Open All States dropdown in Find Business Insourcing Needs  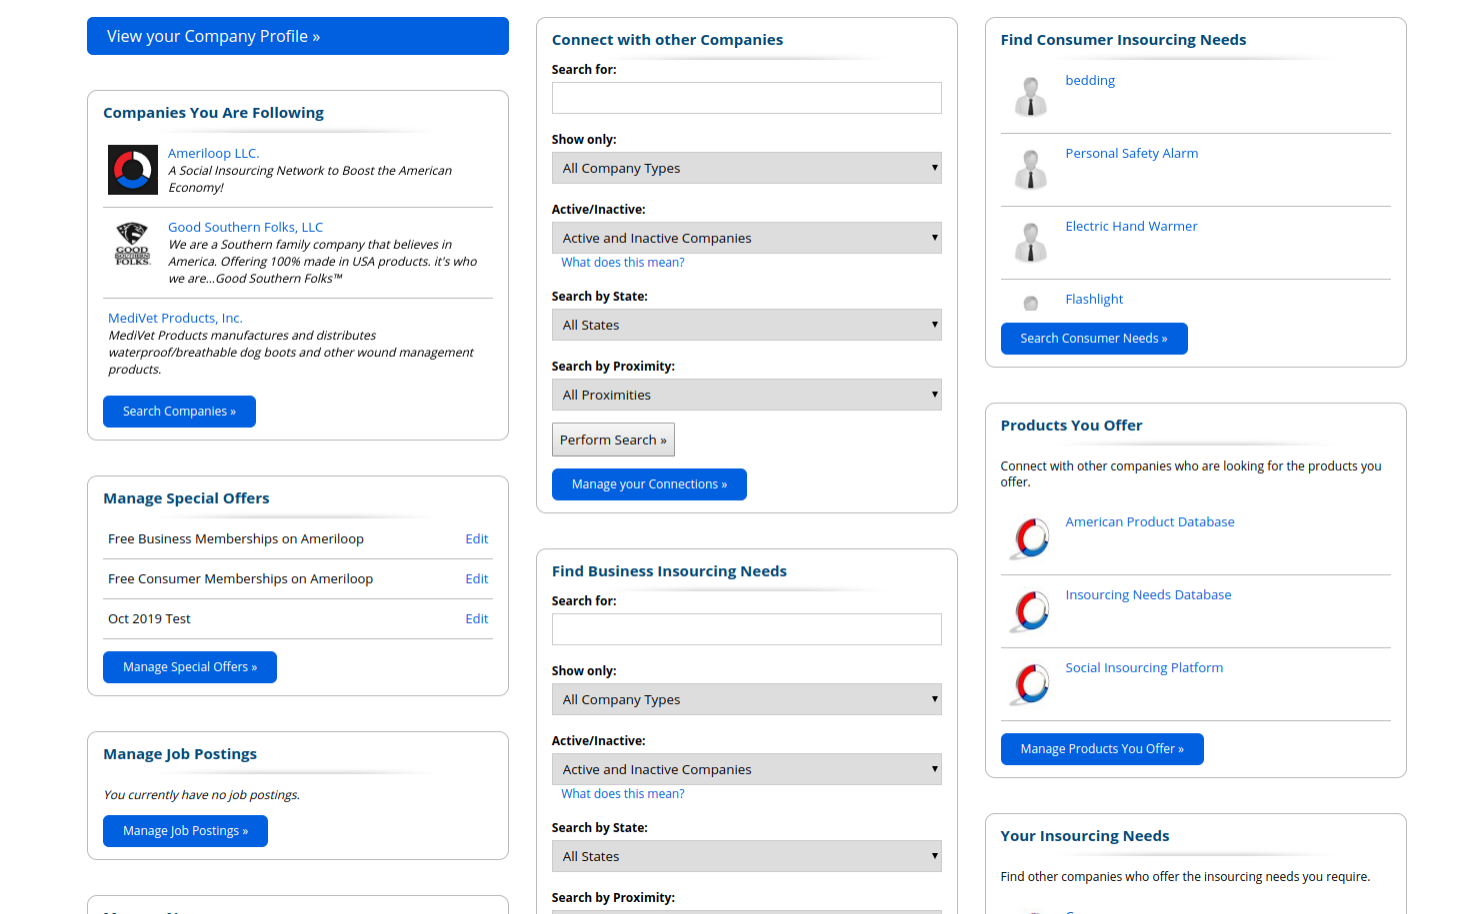(x=747, y=857)
